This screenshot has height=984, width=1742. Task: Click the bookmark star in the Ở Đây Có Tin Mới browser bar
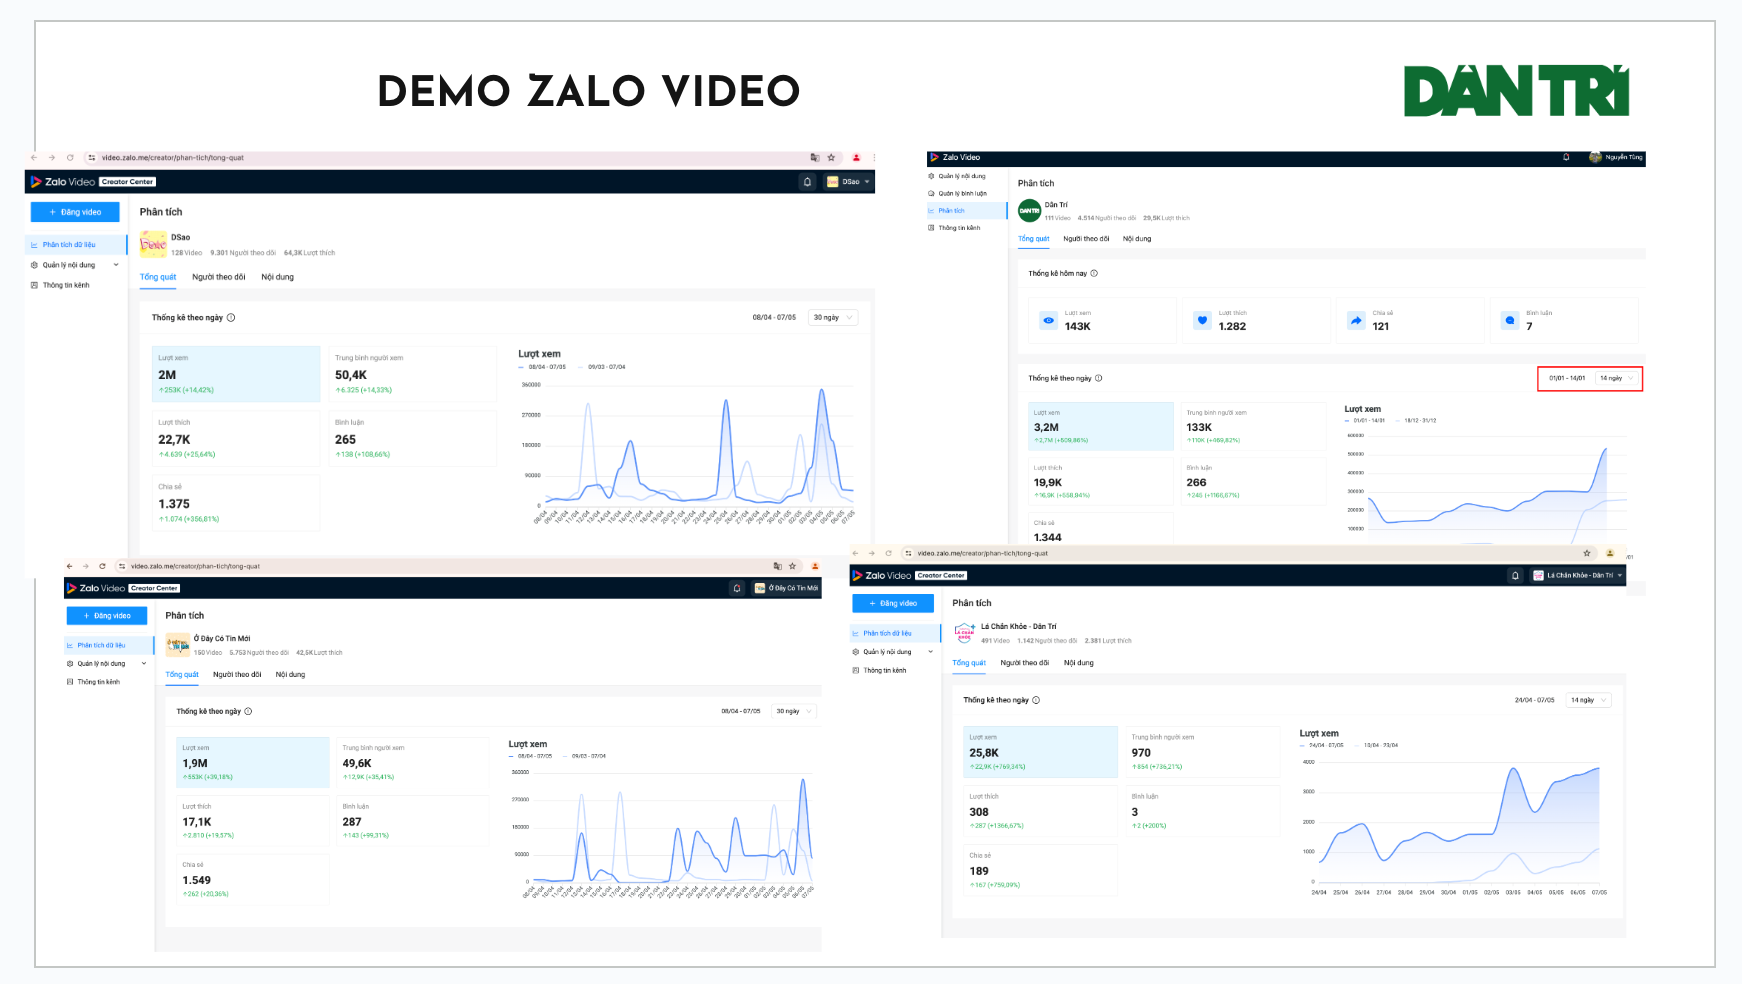[x=792, y=566]
